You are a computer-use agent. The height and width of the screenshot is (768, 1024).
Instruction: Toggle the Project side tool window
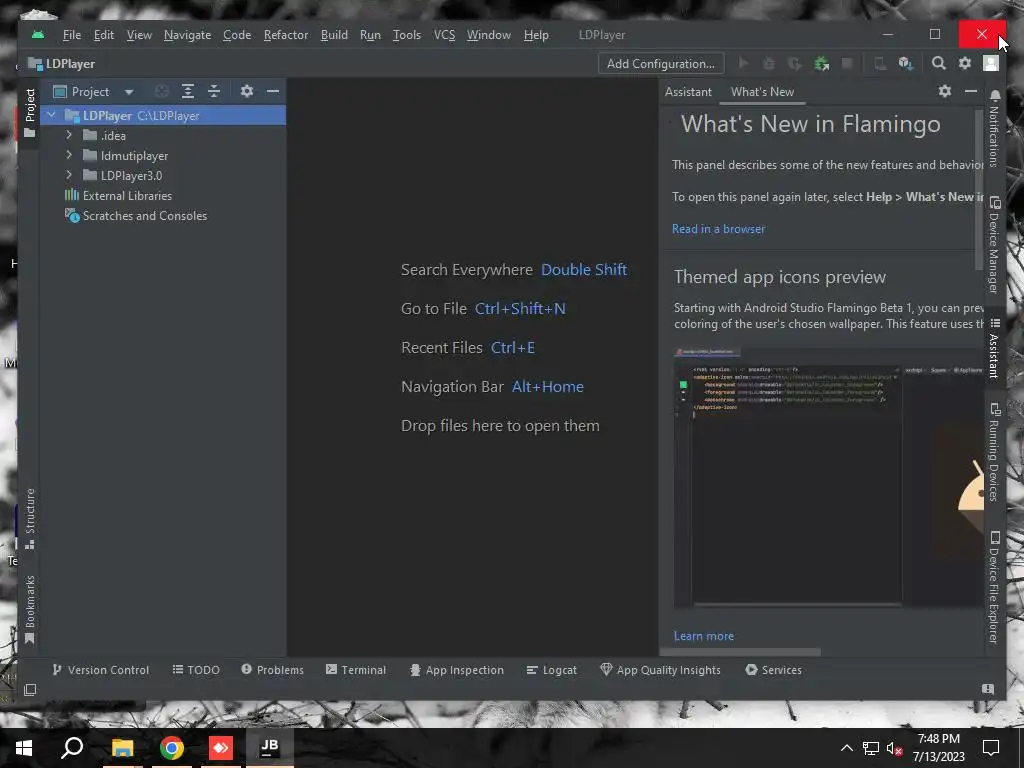click(x=30, y=113)
